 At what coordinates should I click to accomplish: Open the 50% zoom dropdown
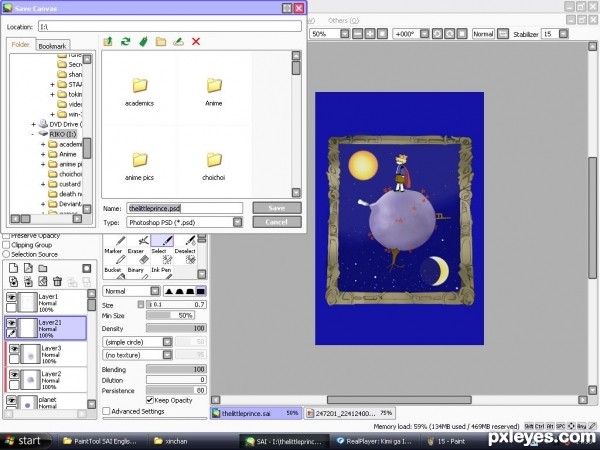[345, 34]
